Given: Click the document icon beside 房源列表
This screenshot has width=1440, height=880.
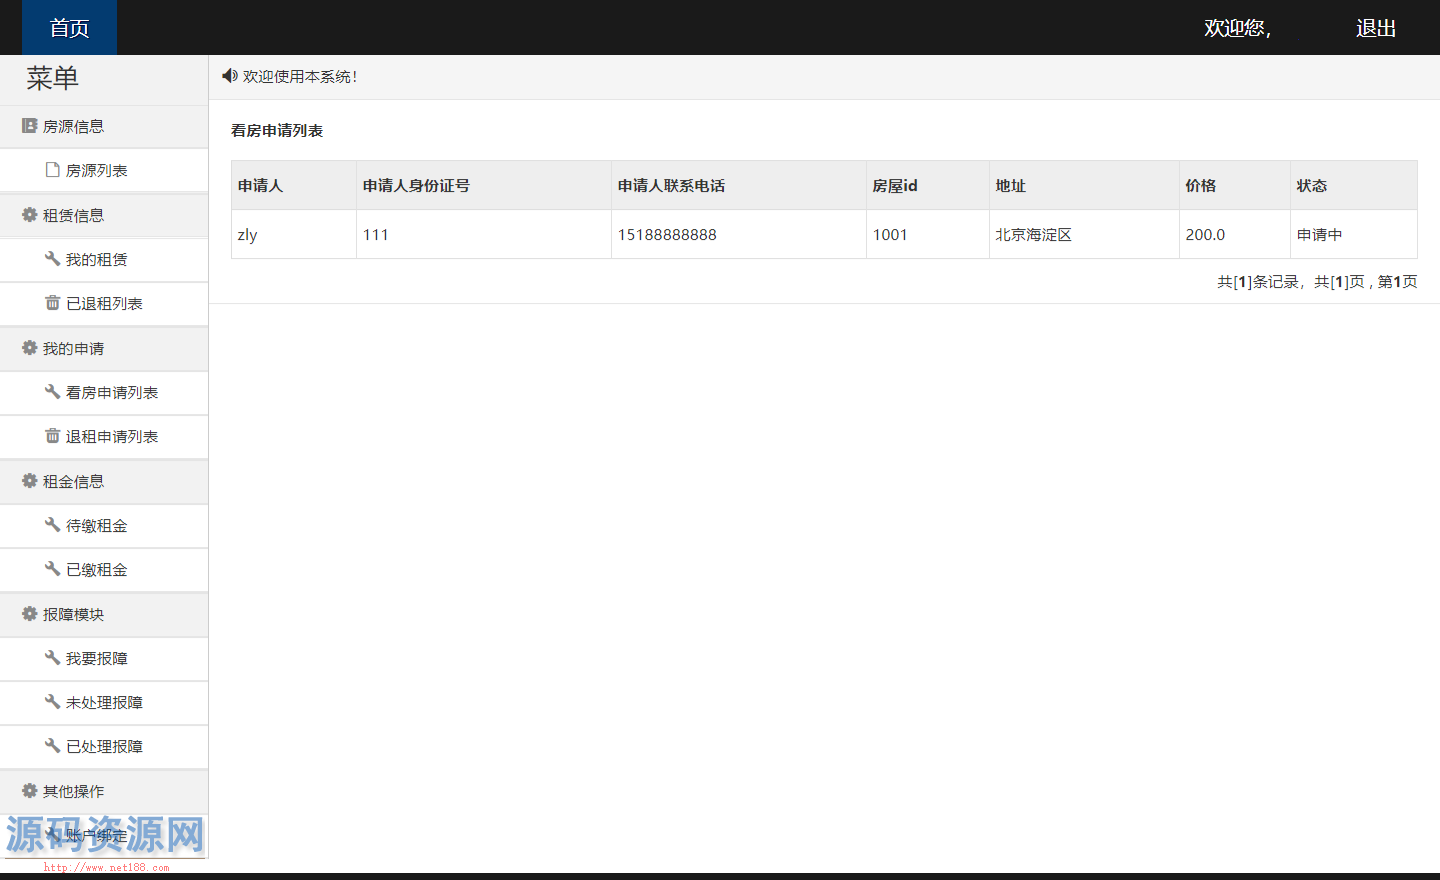Looking at the screenshot, I should pos(52,170).
